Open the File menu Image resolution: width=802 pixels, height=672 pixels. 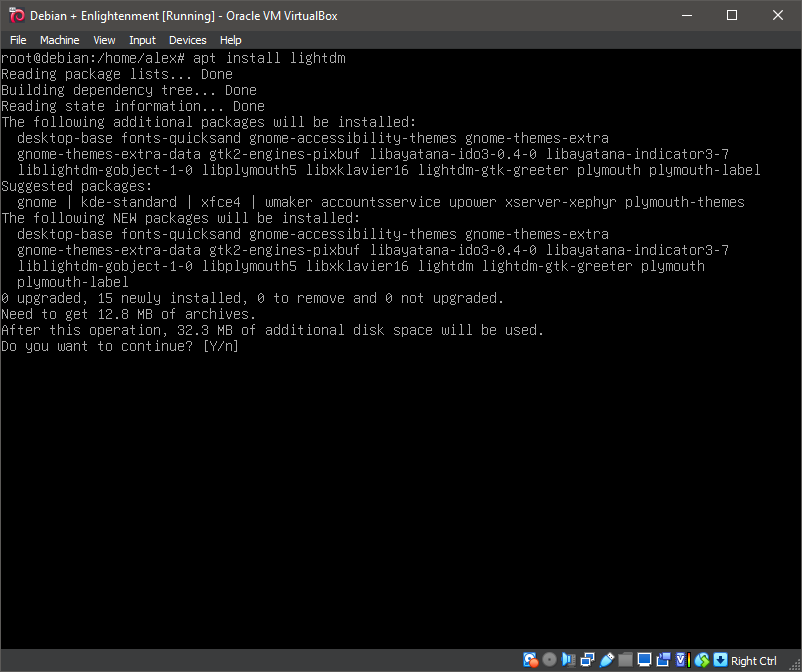pos(18,40)
